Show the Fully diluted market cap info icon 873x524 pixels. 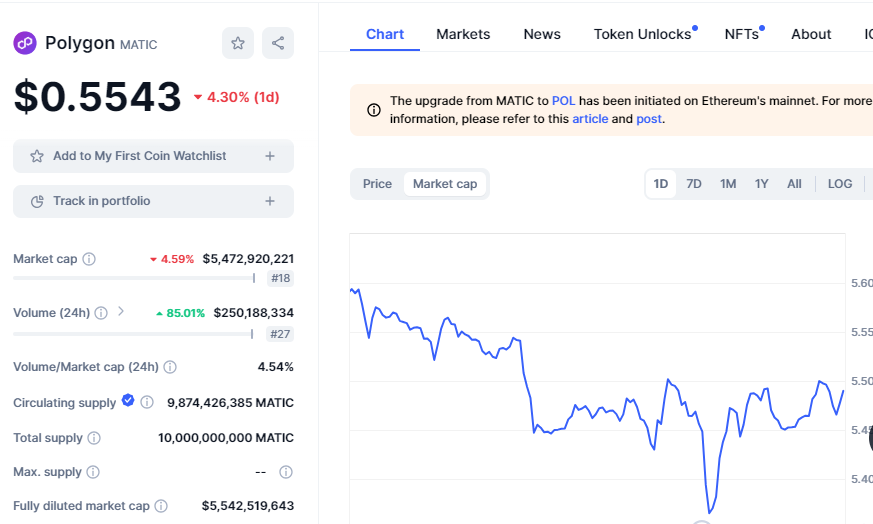[x=161, y=506]
